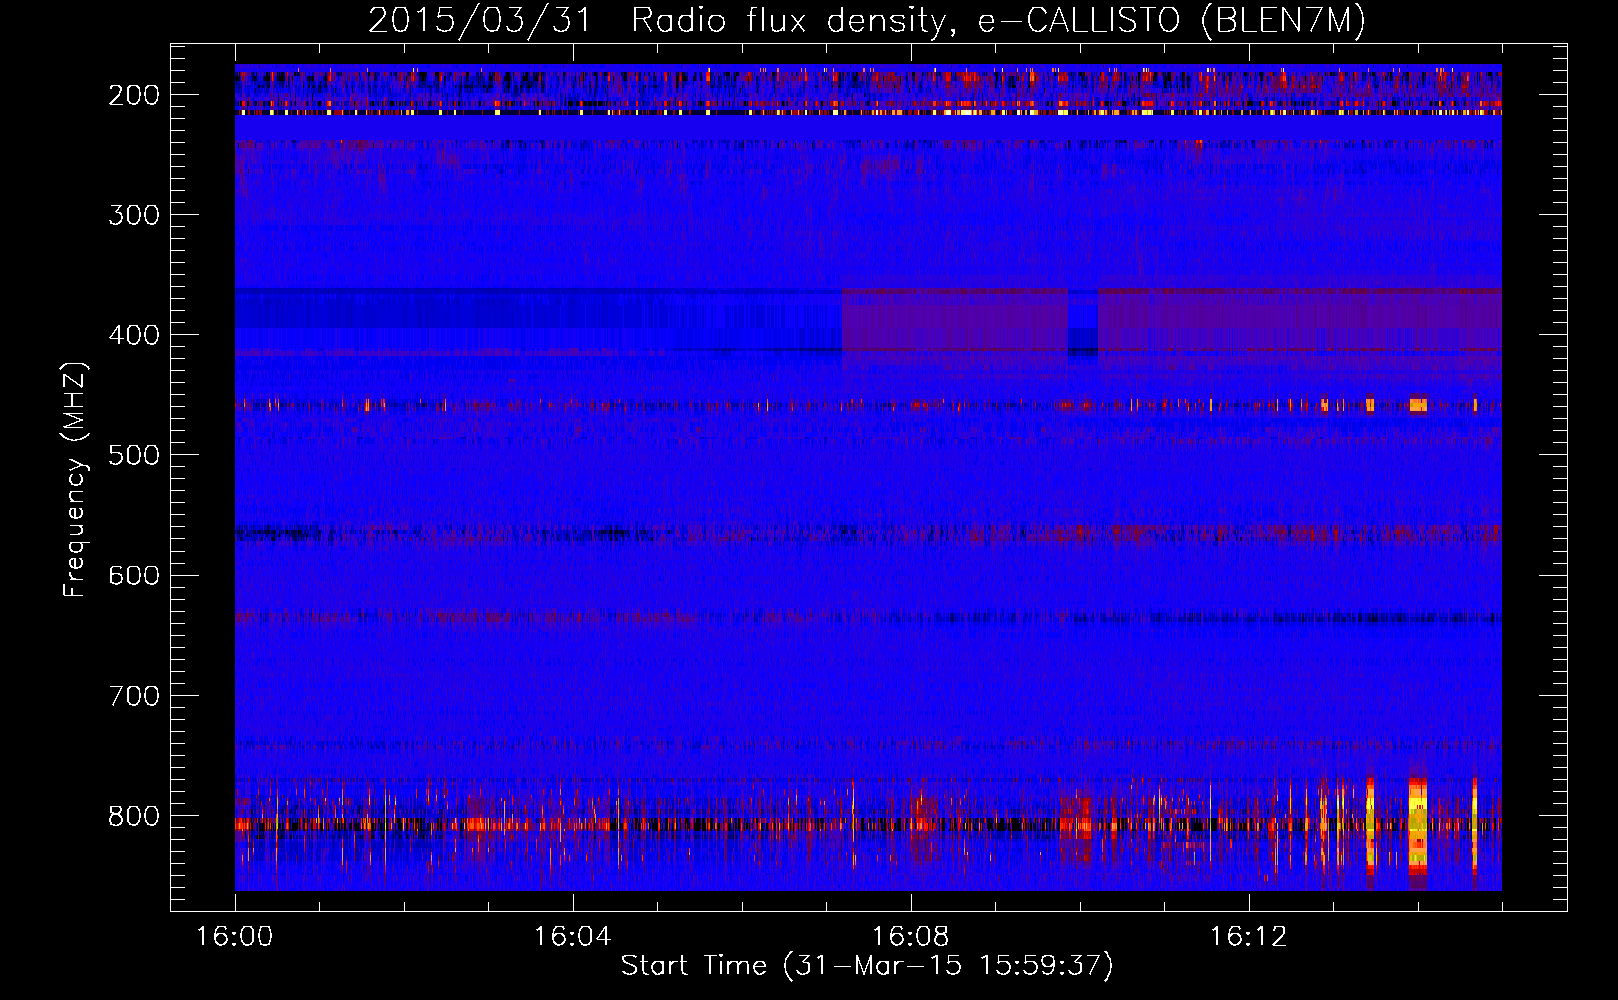Click the 500 frequency tick label
The height and width of the screenshot is (1000, 1618).
[134, 455]
